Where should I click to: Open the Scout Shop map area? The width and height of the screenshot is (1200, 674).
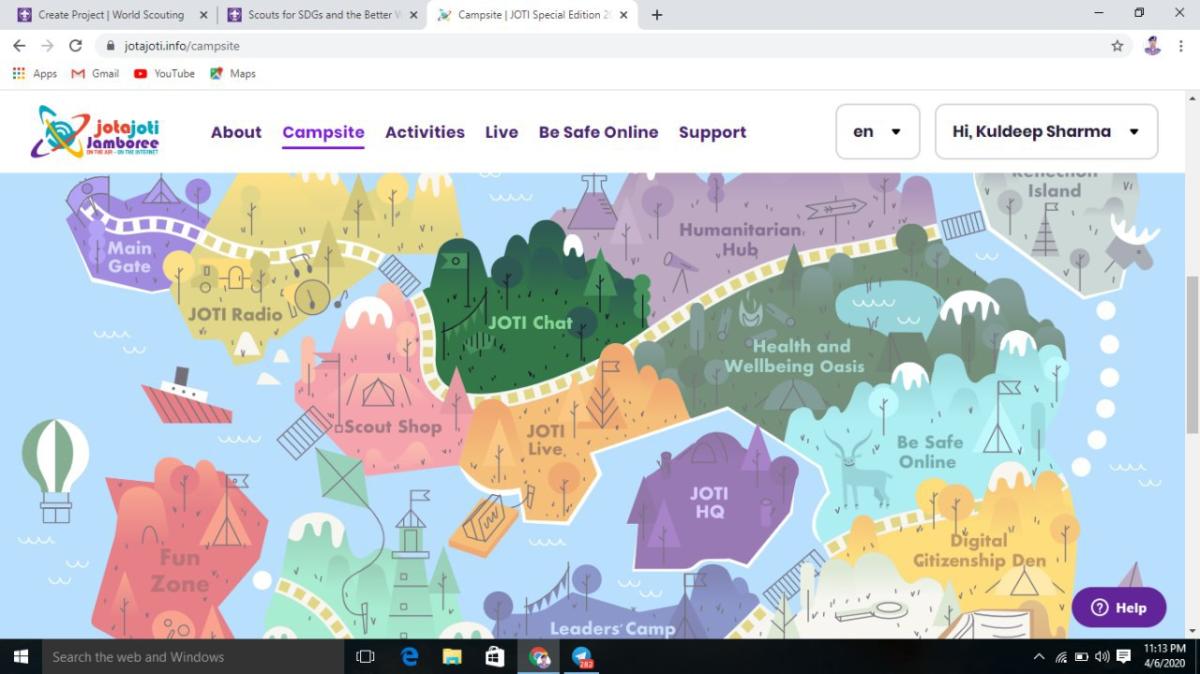point(392,426)
